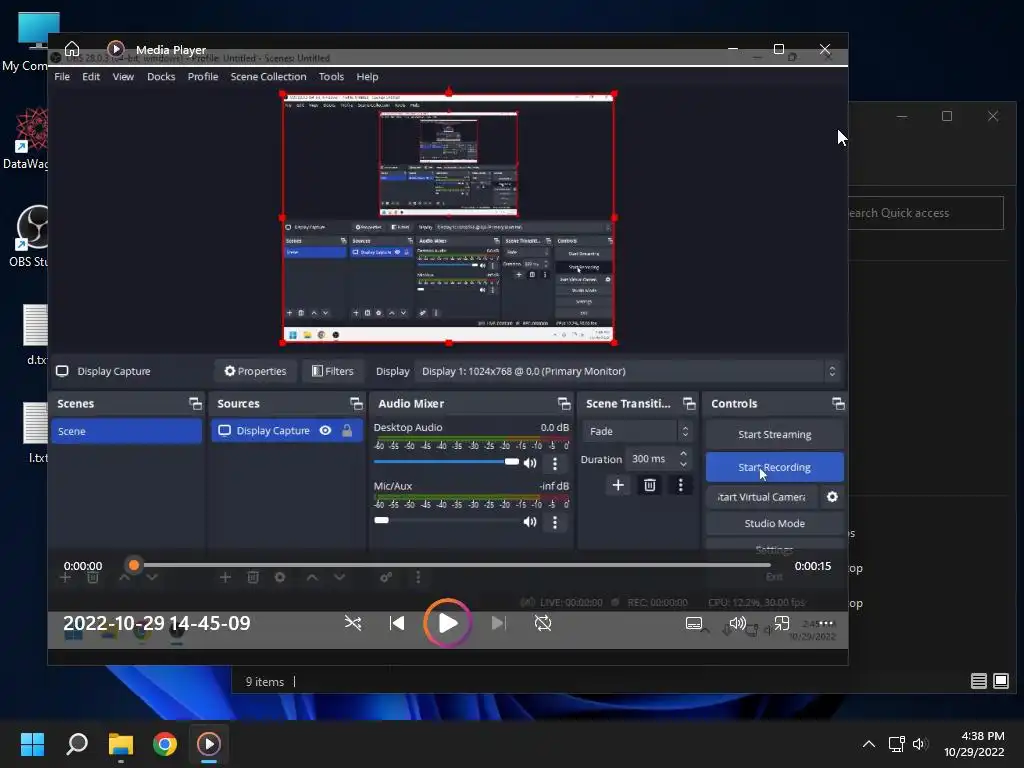This screenshot has height=768, width=1024.
Task: Open the Windows Start menu
Action: point(32,744)
